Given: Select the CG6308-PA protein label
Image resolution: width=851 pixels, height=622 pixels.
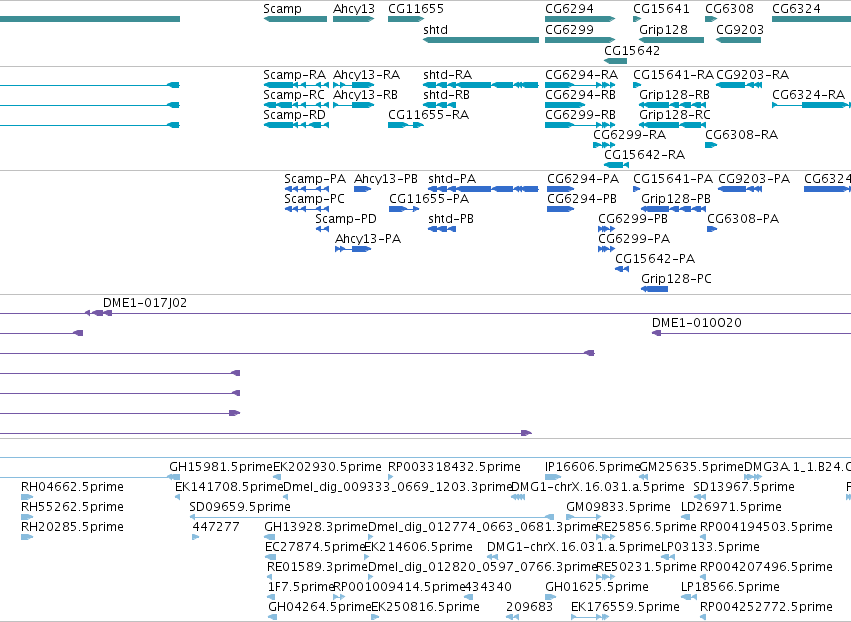Looking at the screenshot, I should tap(743, 219).
